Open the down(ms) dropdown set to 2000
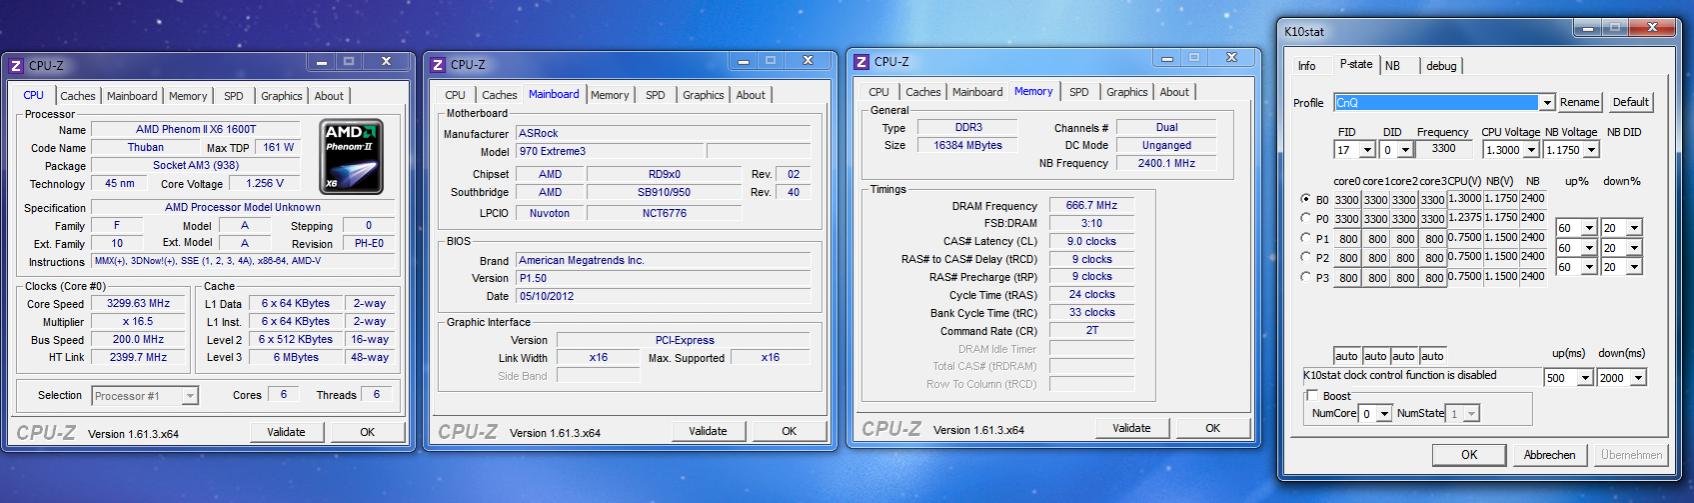Image resolution: width=1694 pixels, height=503 pixels. tap(1638, 378)
